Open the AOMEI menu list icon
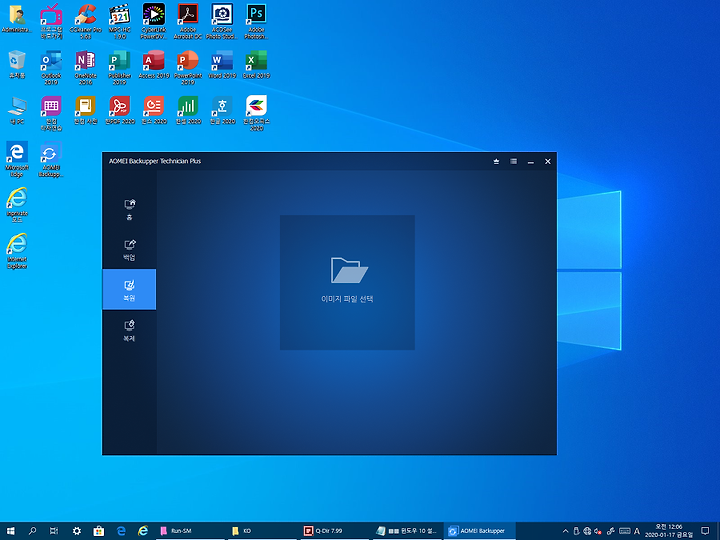 click(513, 161)
